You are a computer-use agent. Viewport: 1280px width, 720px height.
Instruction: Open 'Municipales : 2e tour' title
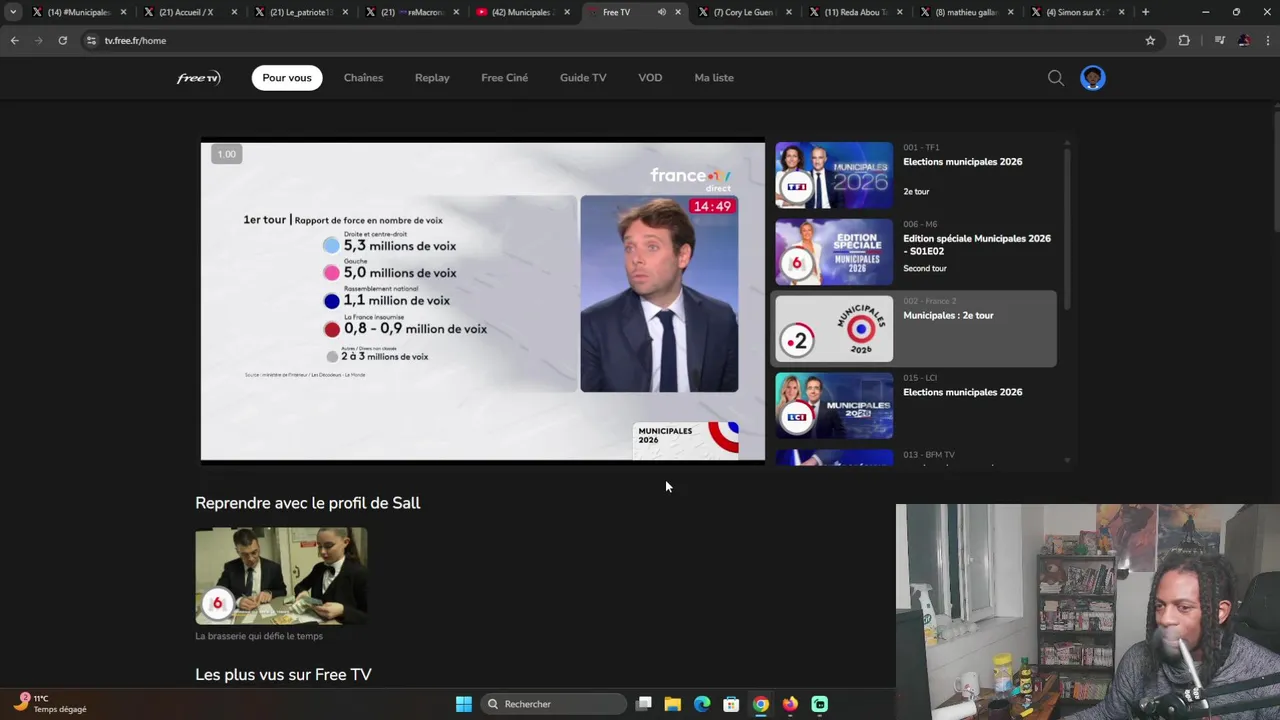coord(948,316)
